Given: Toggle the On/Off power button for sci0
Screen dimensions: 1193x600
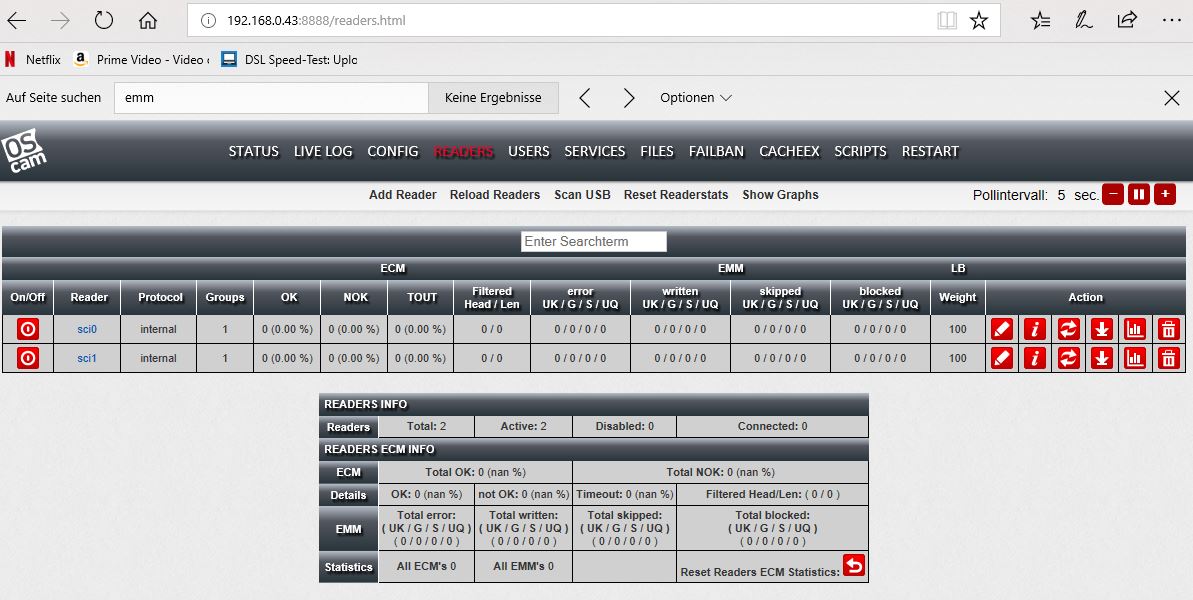Looking at the screenshot, I should pos(28,328).
